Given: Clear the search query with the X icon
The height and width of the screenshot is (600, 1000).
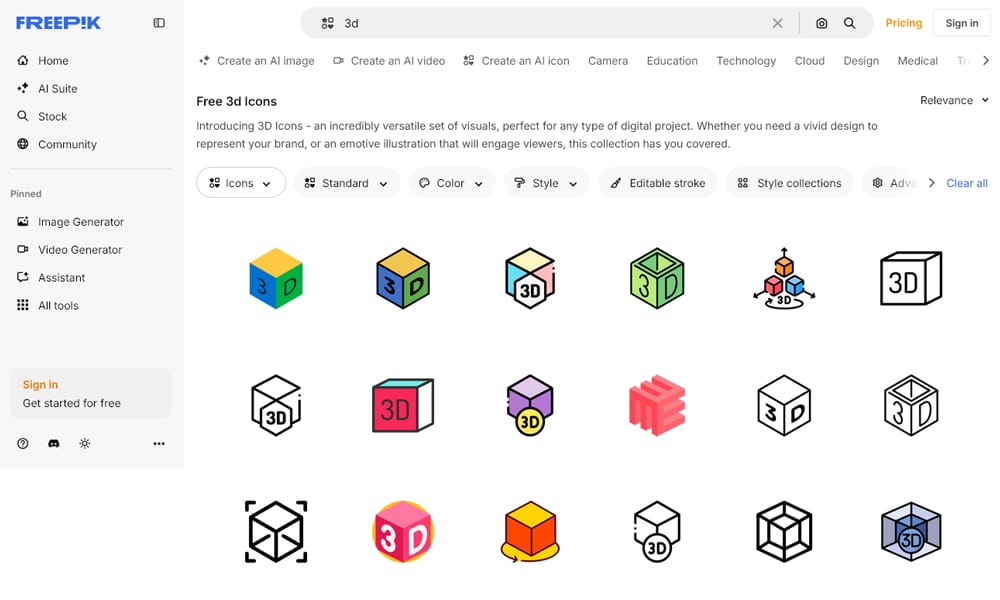Looking at the screenshot, I should click(x=778, y=22).
